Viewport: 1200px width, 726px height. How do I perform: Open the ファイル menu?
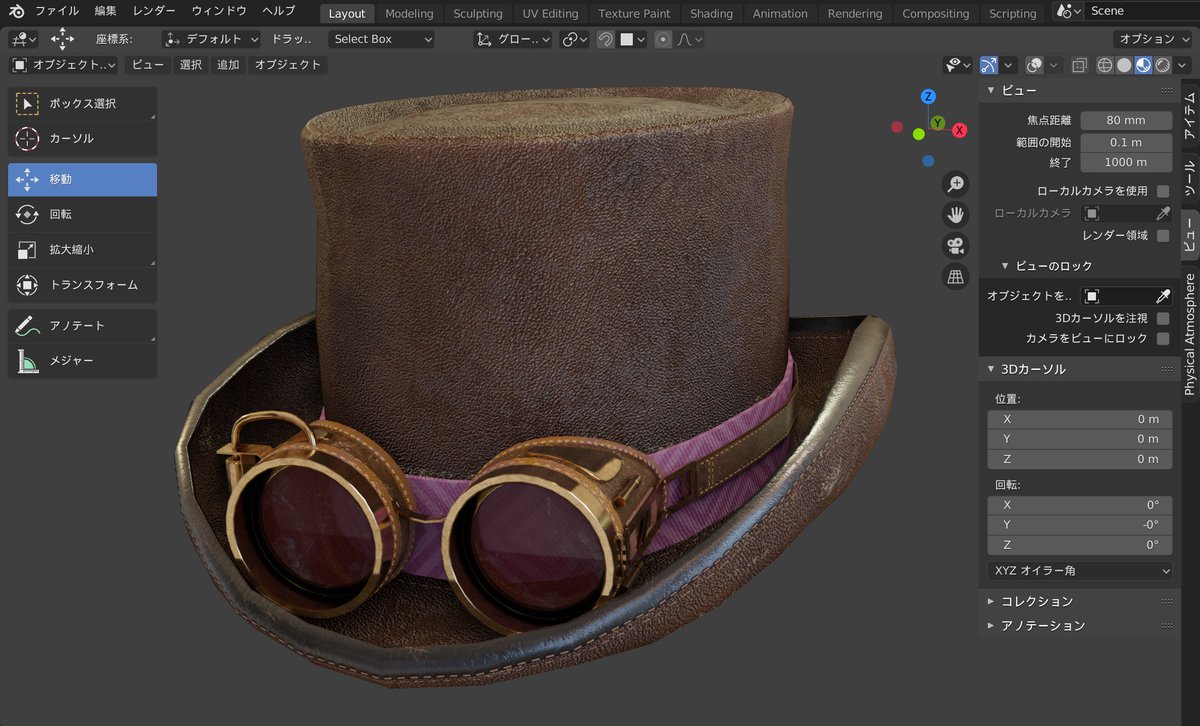[x=56, y=11]
